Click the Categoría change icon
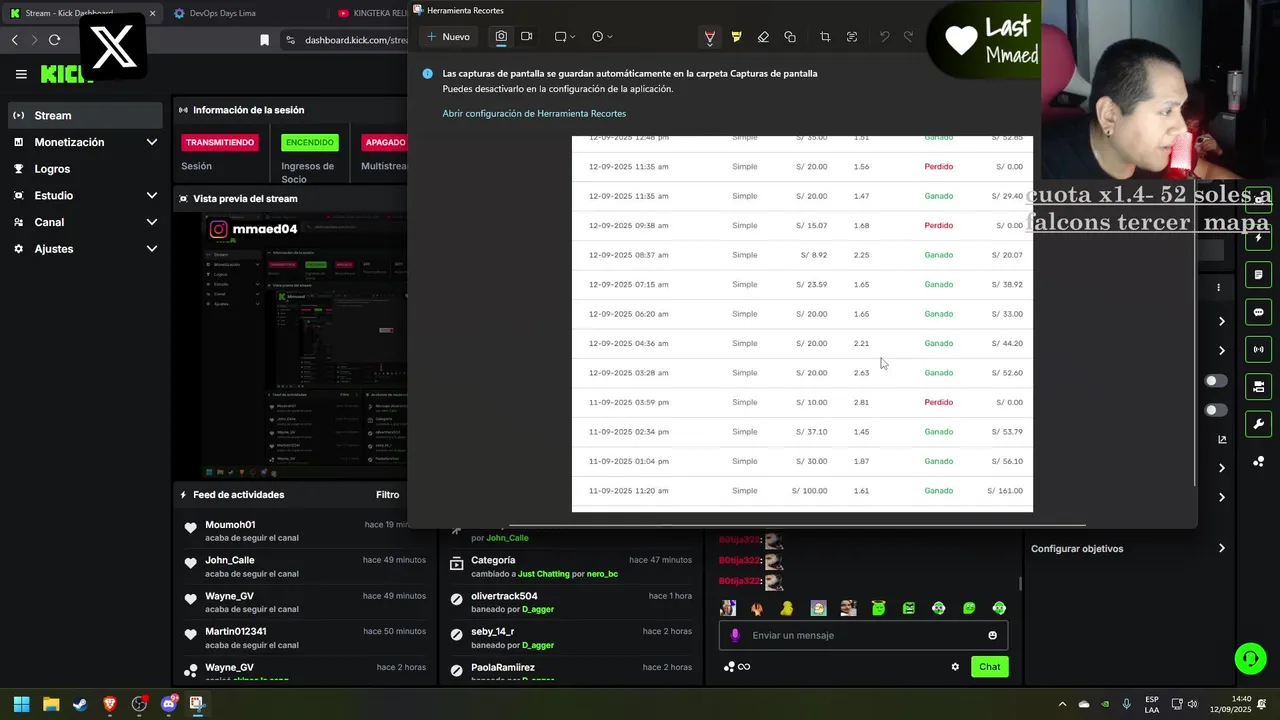The width and height of the screenshot is (1280, 720). point(456,564)
